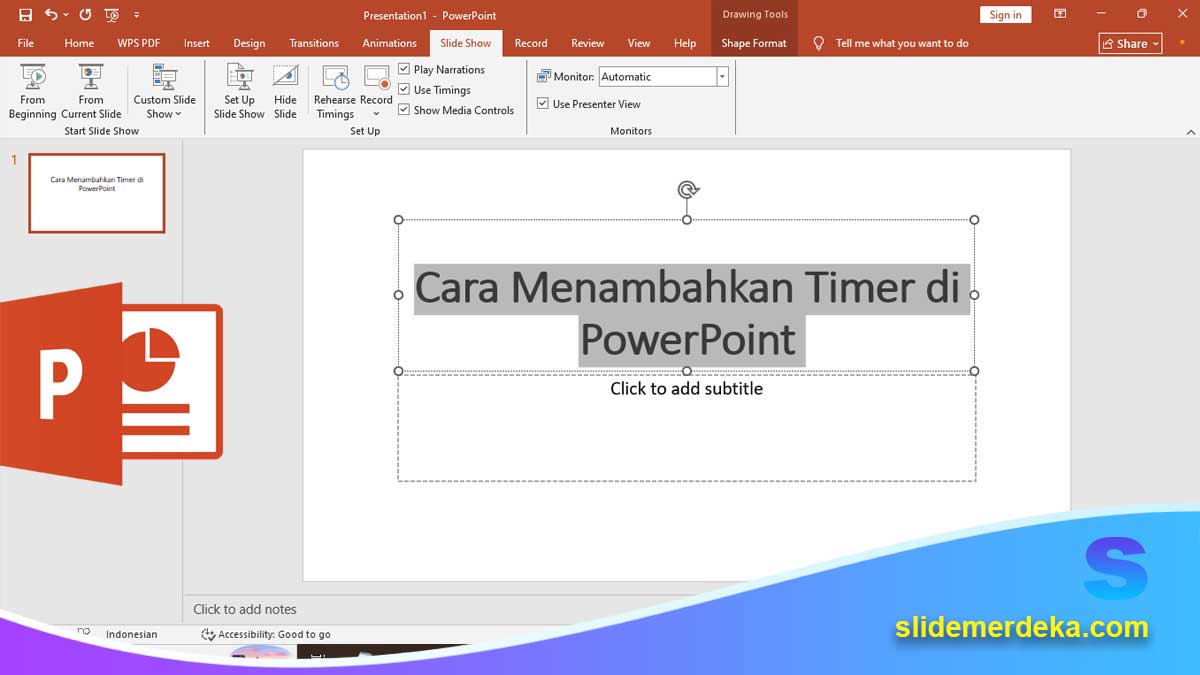This screenshot has width=1200, height=675.
Task: Open the Shape Format tab
Action: point(754,43)
